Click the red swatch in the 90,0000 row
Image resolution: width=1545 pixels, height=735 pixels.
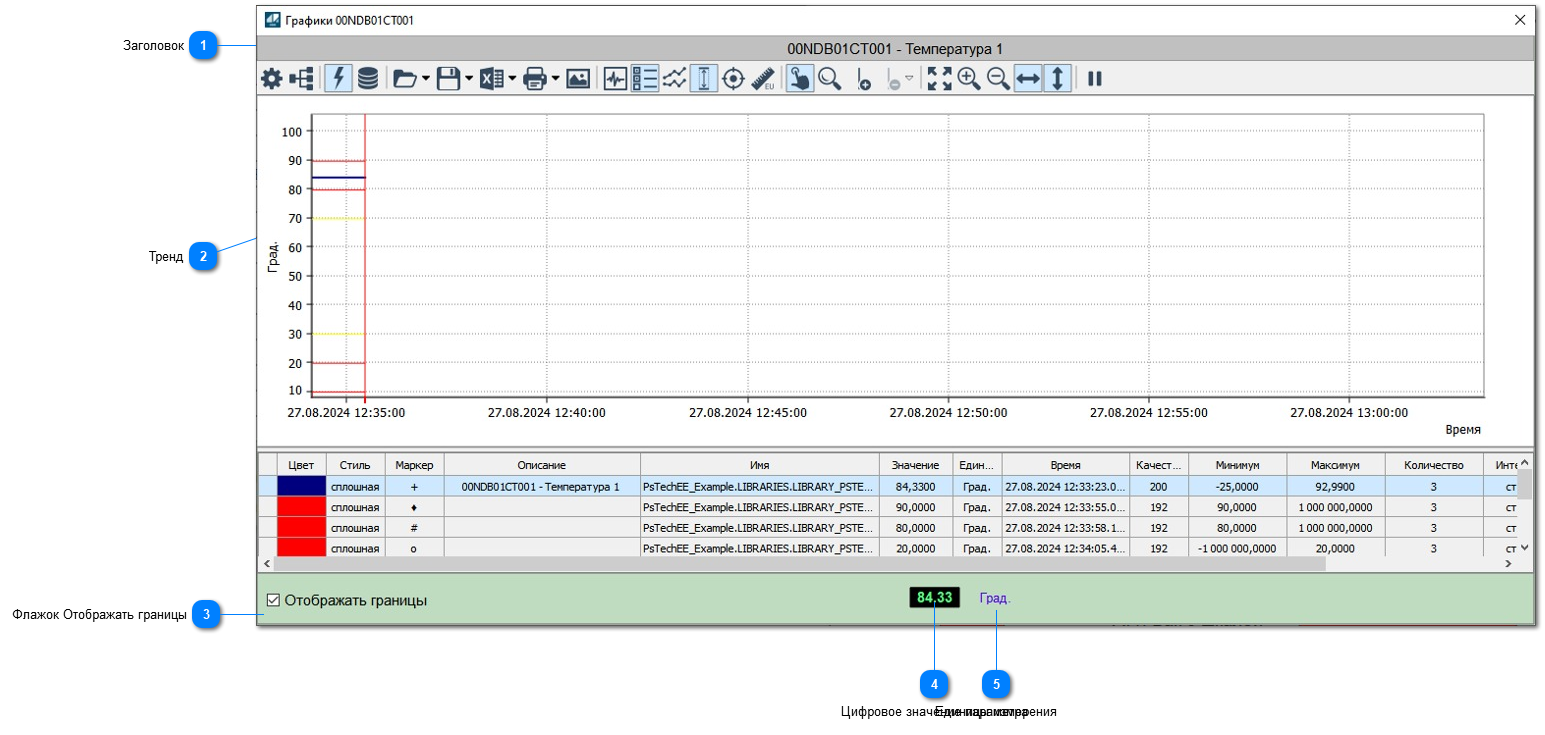click(x=301, y=507)
